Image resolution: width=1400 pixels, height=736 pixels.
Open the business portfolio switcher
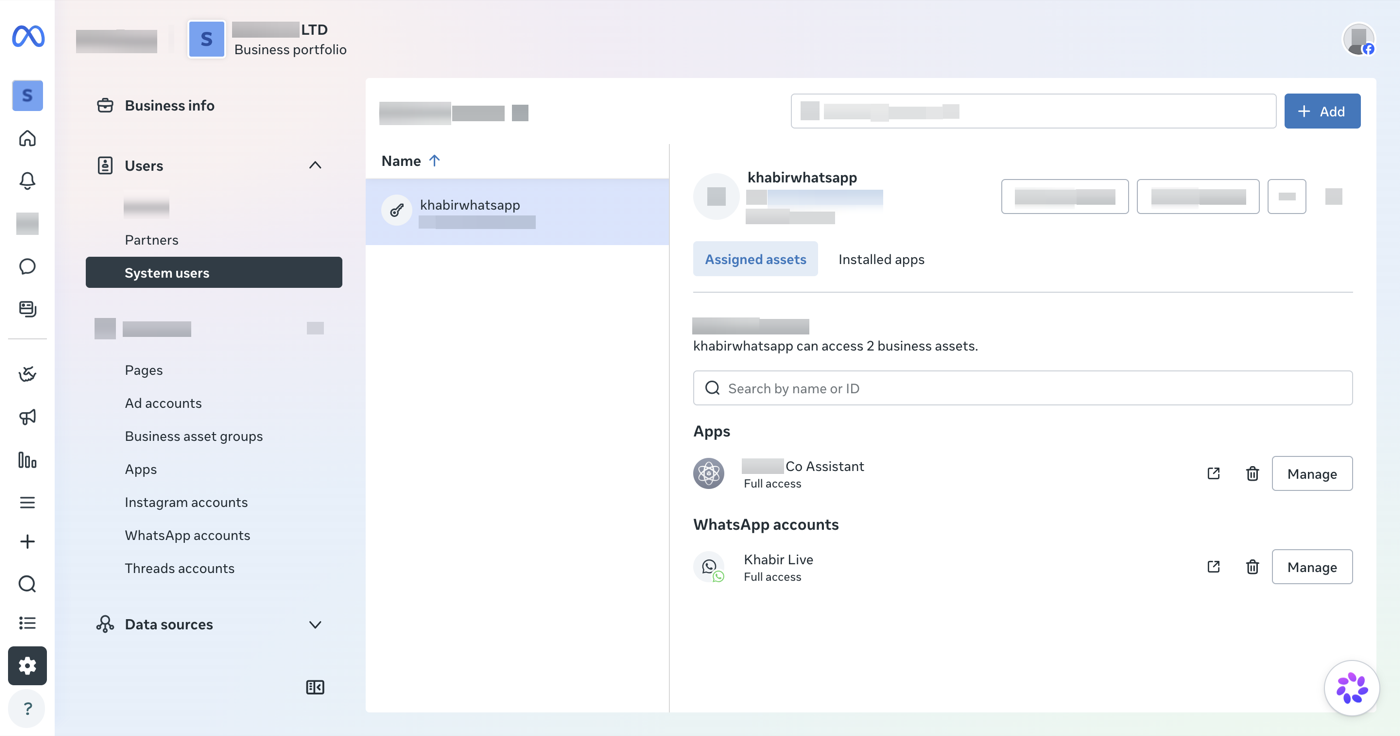[x=268, y=39]
